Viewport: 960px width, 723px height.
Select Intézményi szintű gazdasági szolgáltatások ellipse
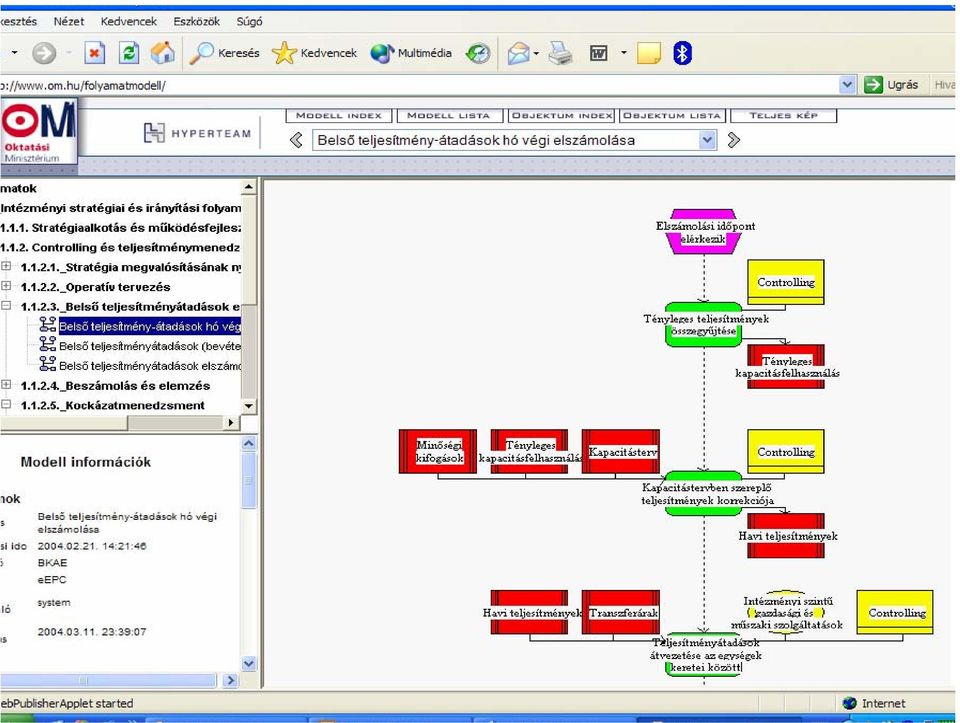click(787, 612)
